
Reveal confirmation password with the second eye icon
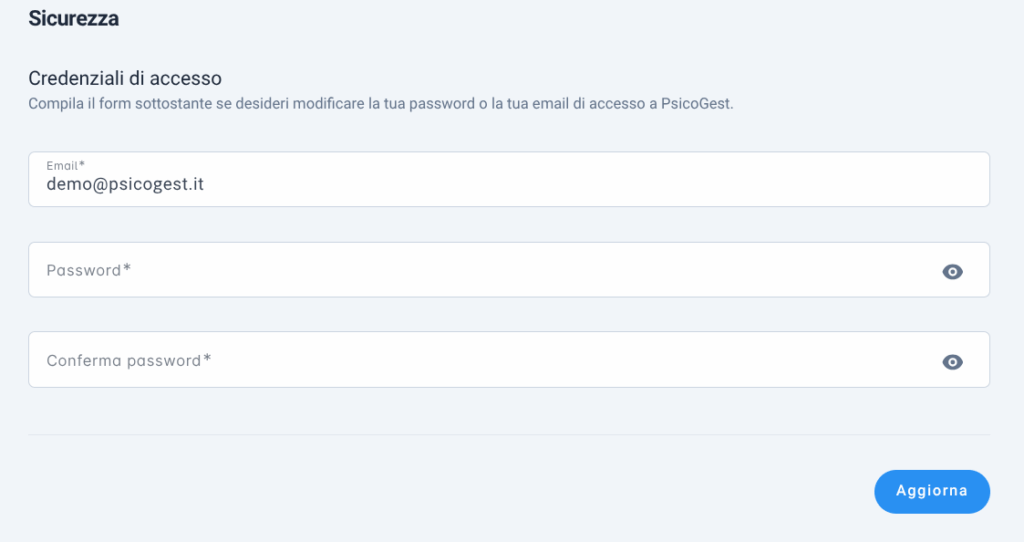click(952, 361)
